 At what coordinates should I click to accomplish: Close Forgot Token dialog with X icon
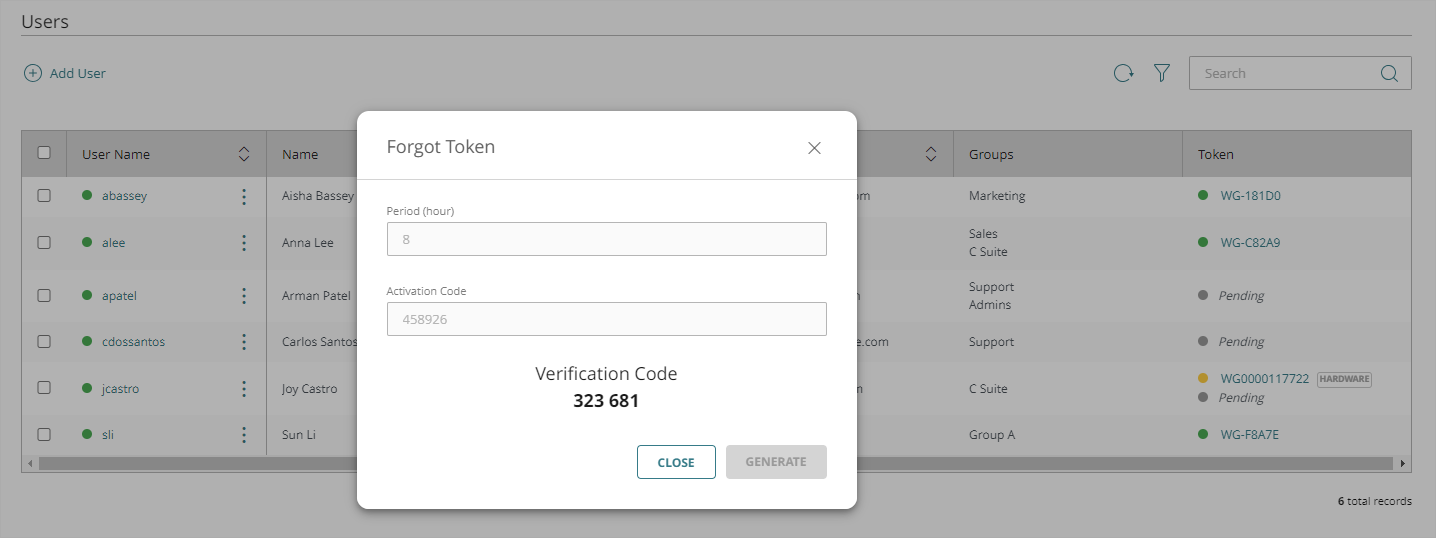(814, 148)
